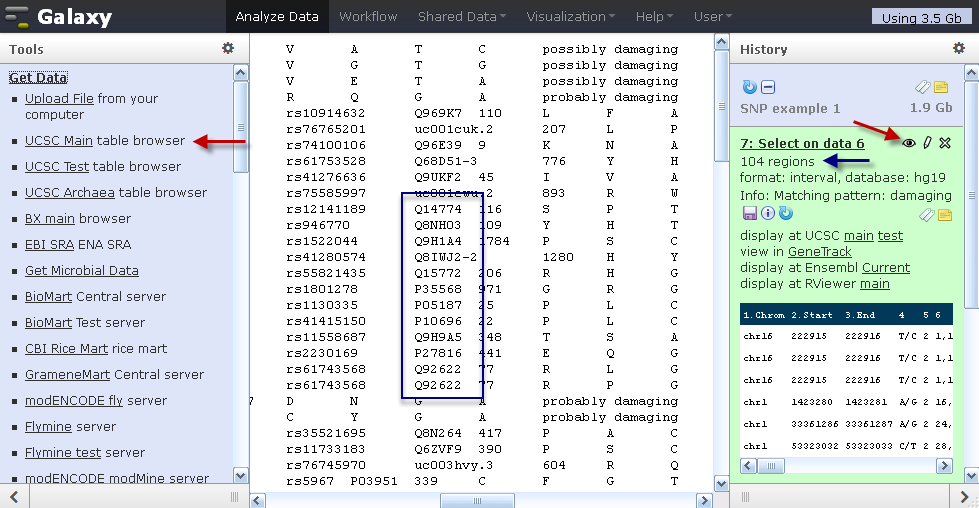Collapse the Tools panel with the left chevron

[x=14, y=497]
